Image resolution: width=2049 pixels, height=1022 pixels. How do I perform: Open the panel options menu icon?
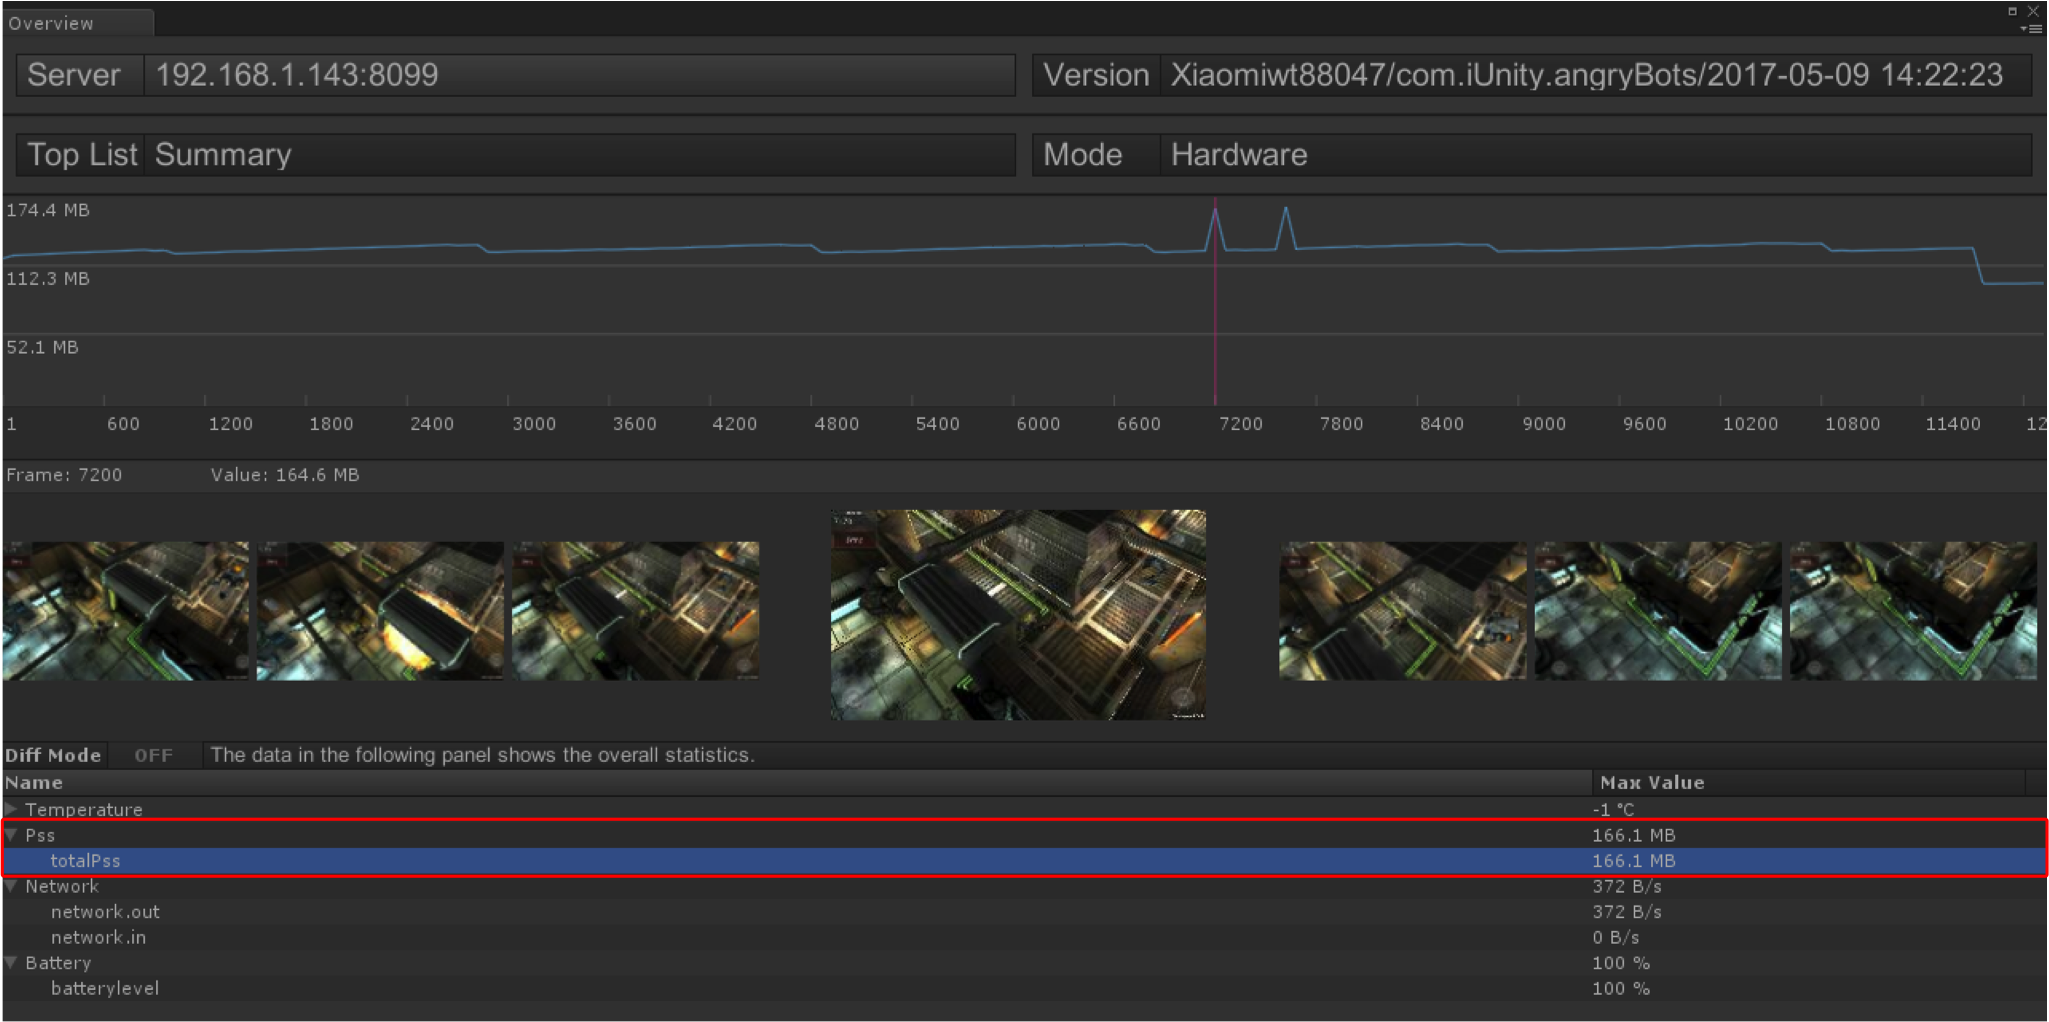tap(2032, 29)
